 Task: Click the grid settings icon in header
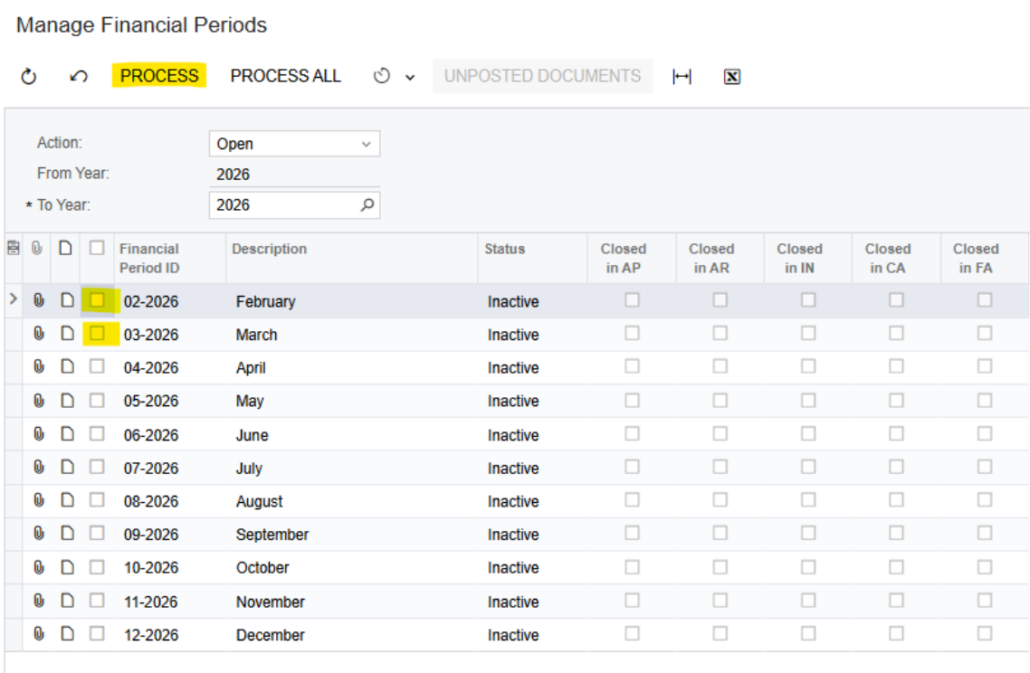(x=11, y=247)
